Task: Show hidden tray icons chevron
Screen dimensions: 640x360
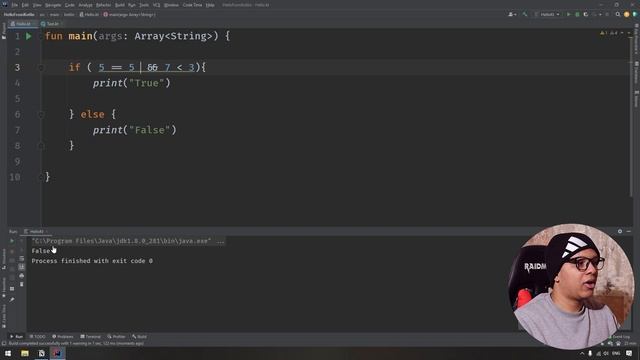Action: click(582, 353)
